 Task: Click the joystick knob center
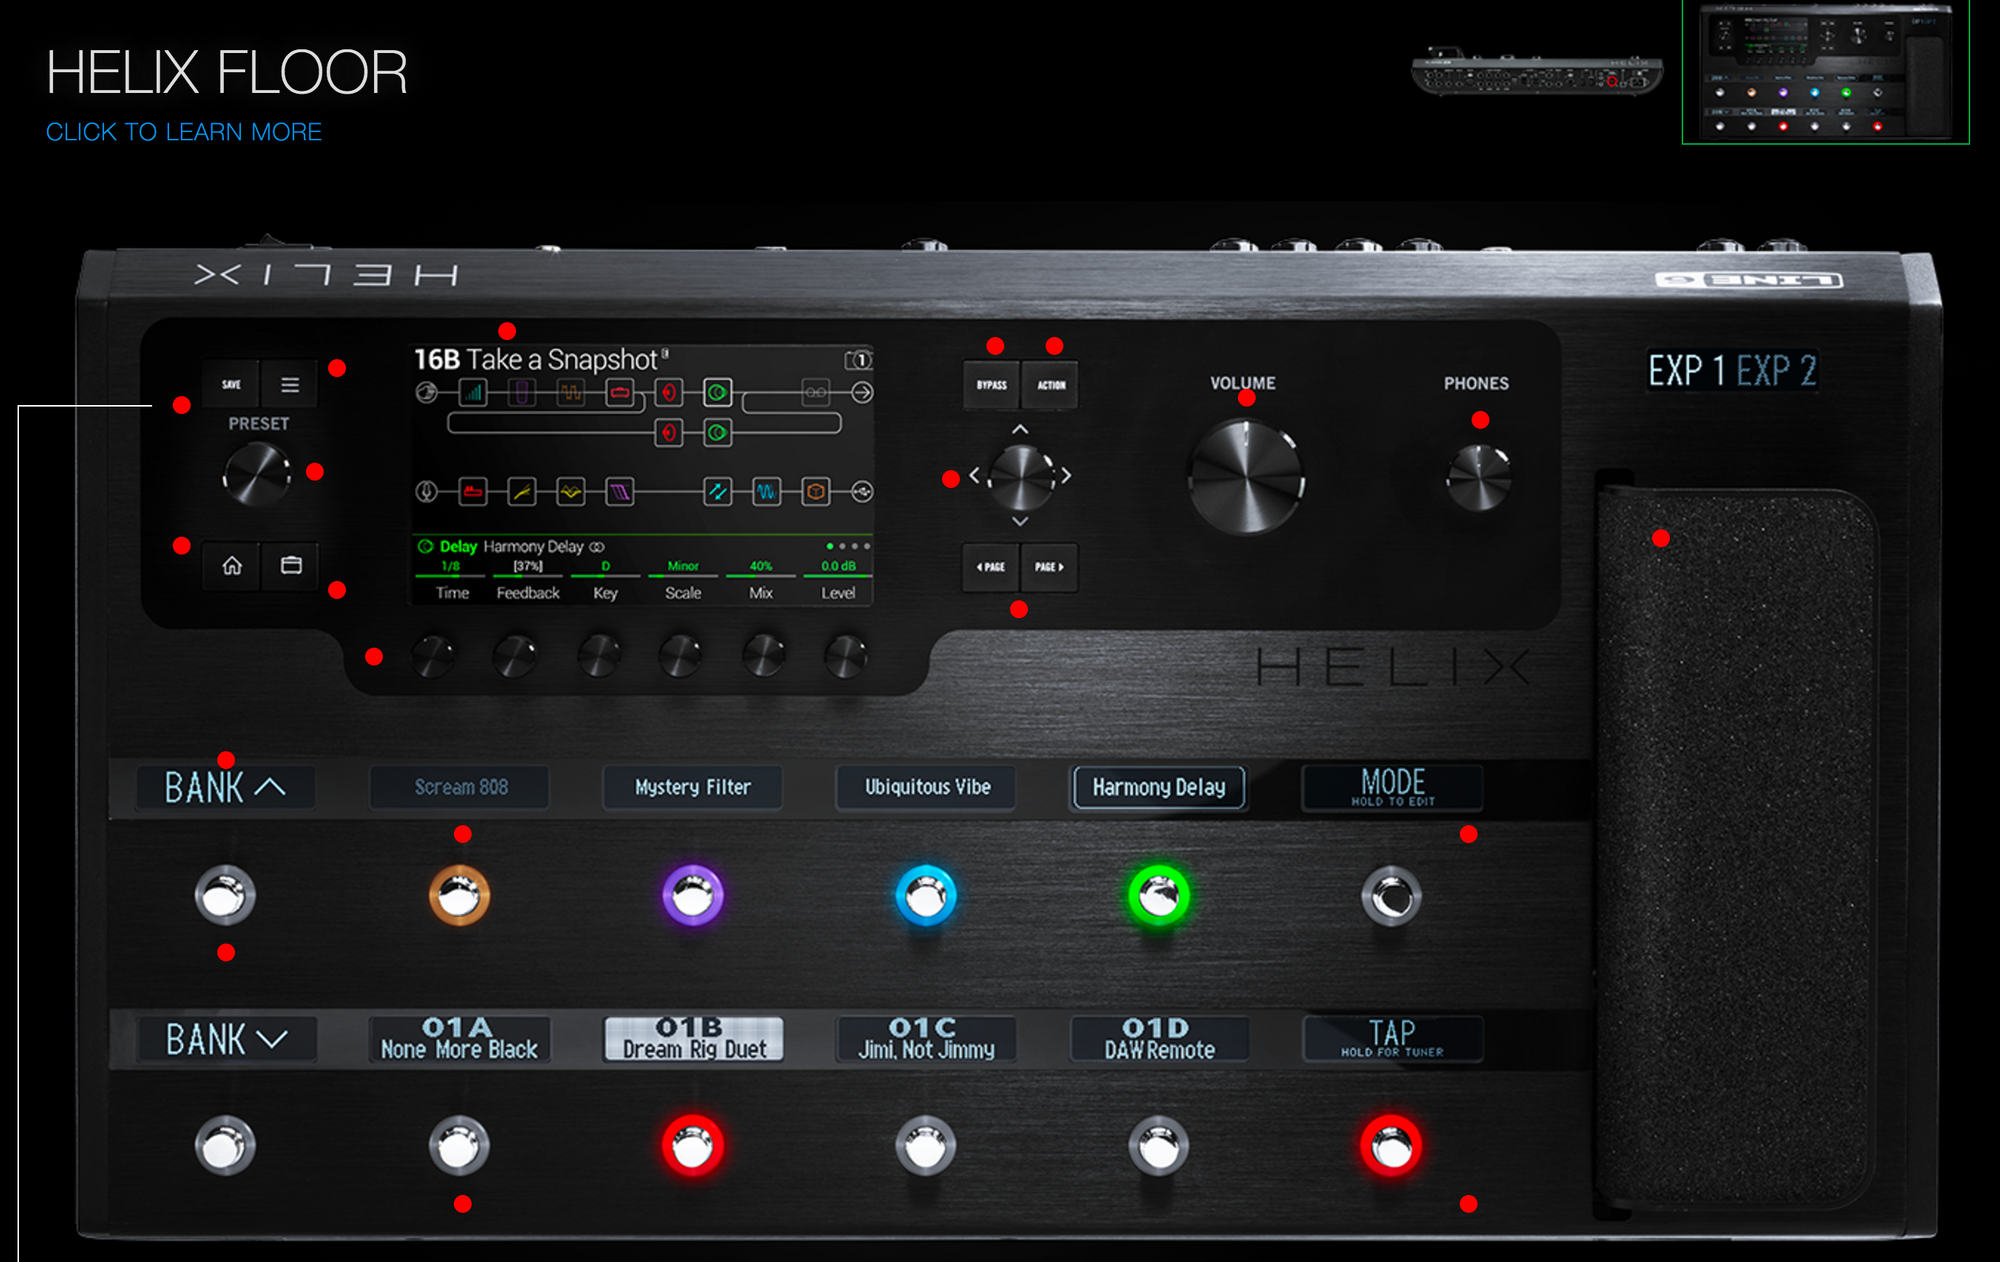click(1020, 476)
